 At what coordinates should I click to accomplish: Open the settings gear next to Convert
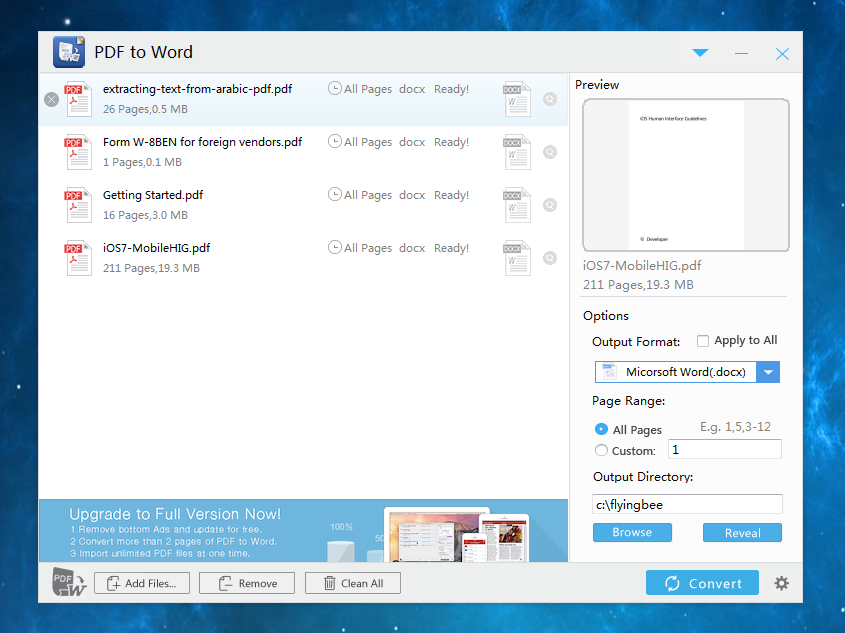781,583
